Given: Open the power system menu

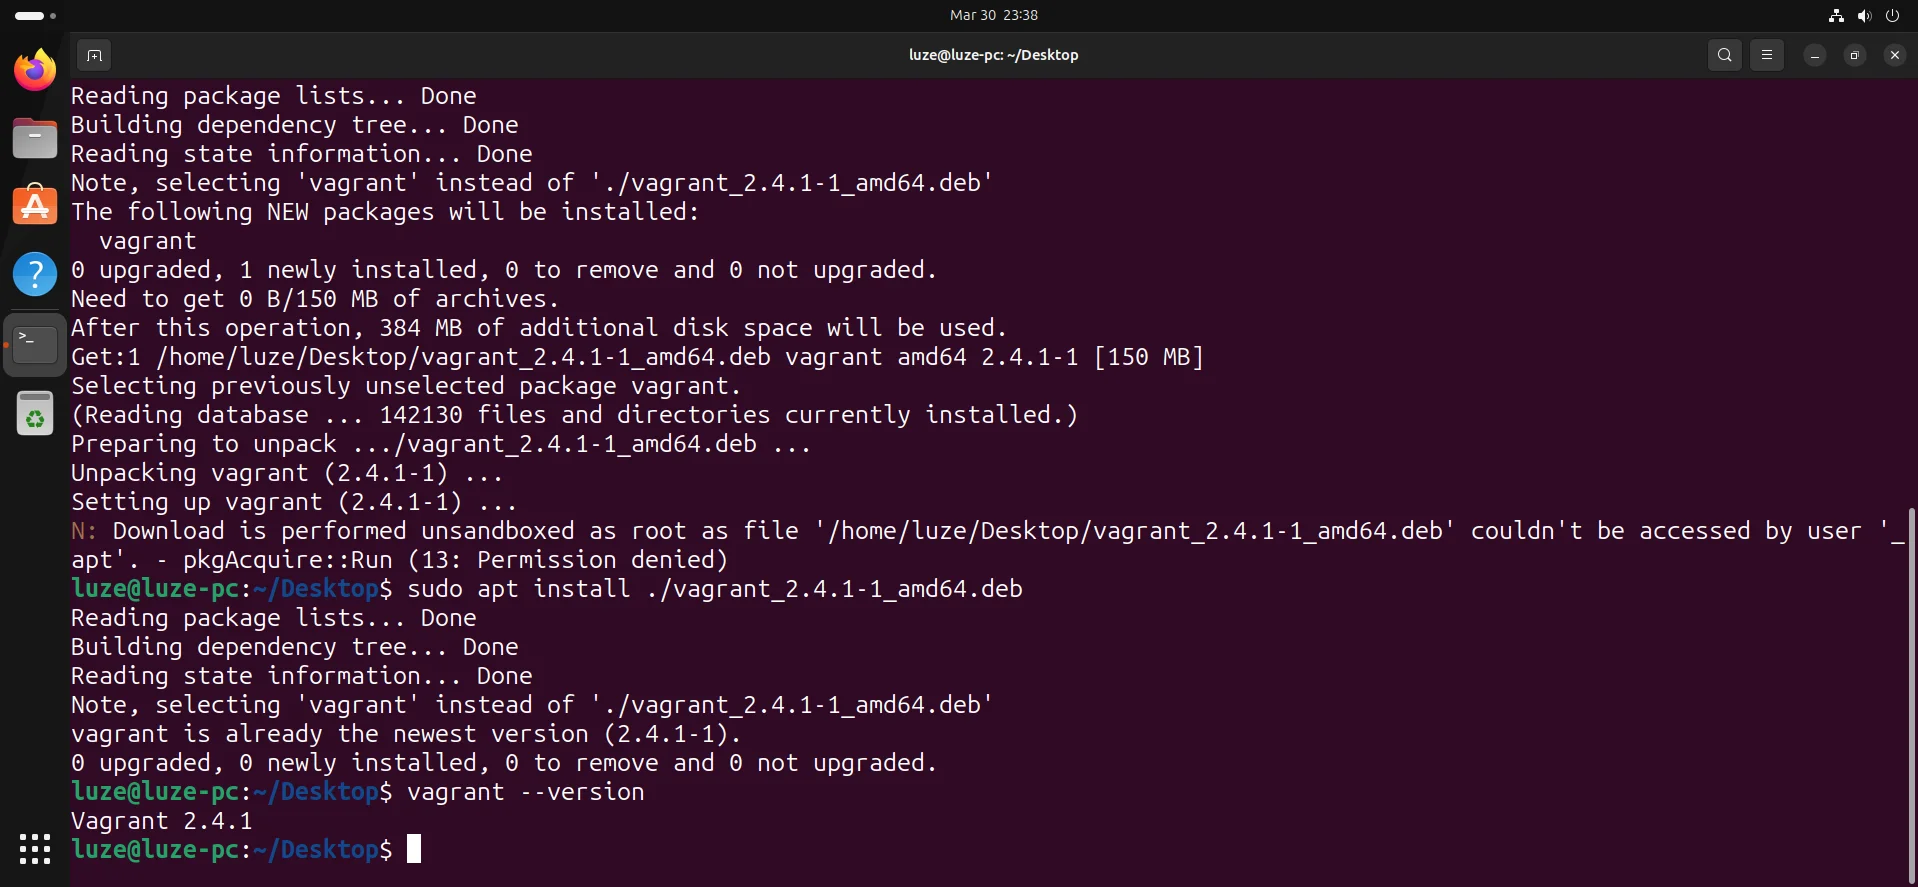Looking at the screenshot, I should [x=1892, y=15].
